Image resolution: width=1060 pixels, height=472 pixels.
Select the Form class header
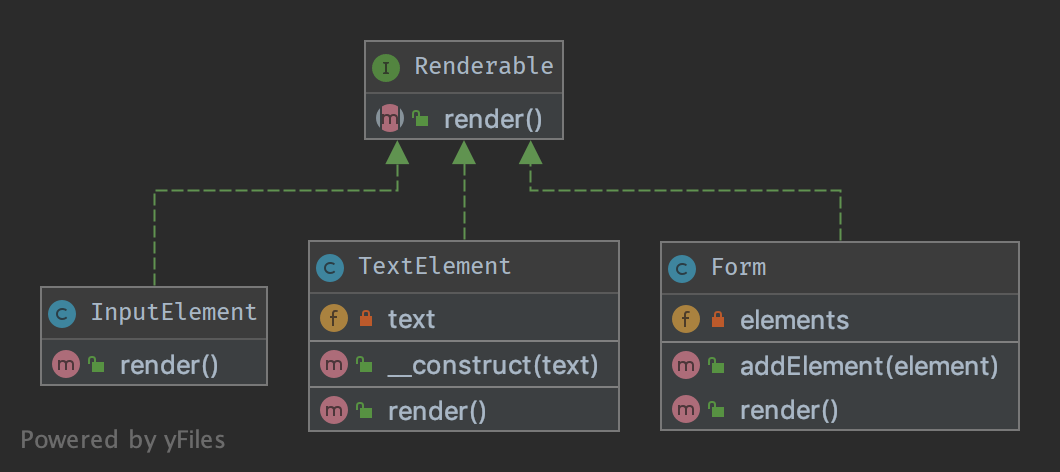click(738, 268)
